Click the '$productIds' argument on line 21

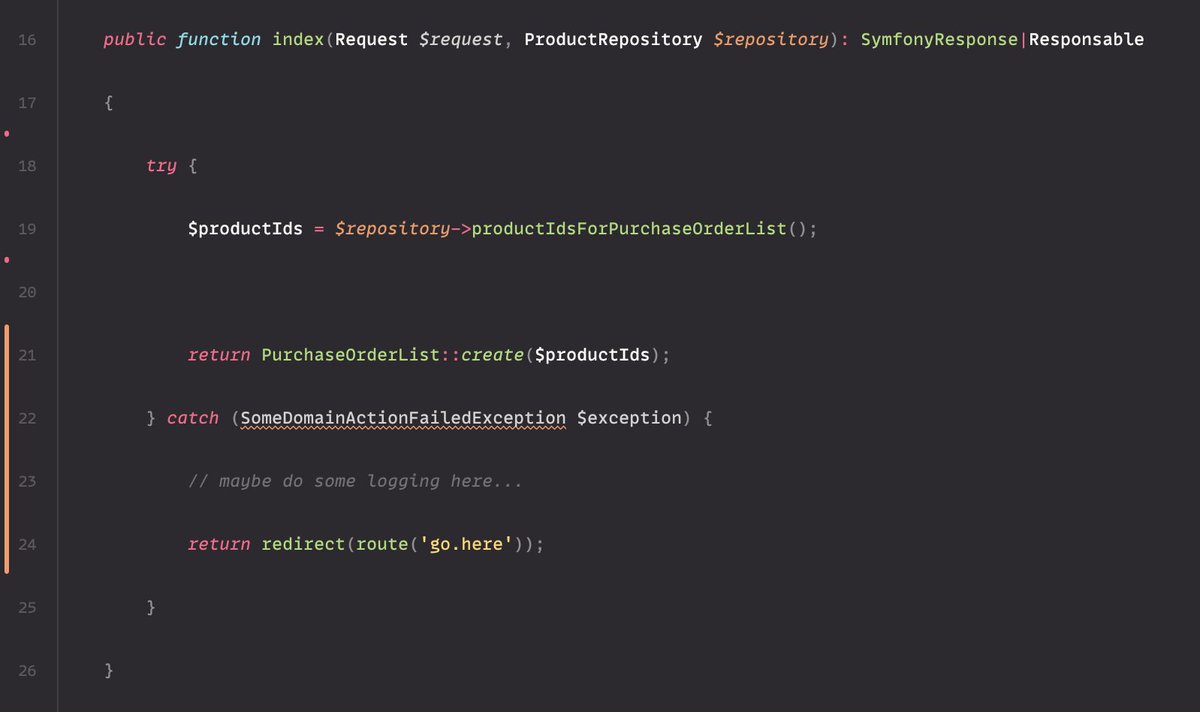(x=592, y=355)
